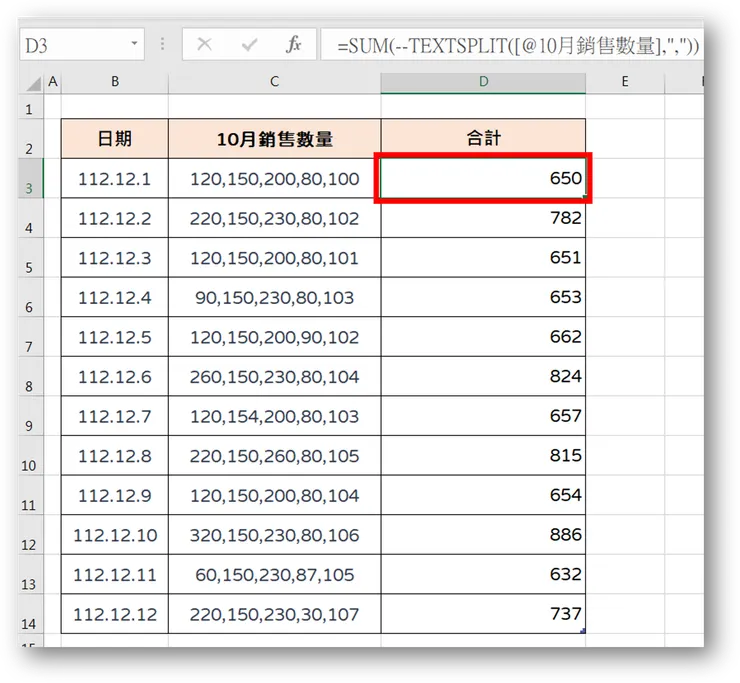Click the 日期 header cell

pos(115,139)
